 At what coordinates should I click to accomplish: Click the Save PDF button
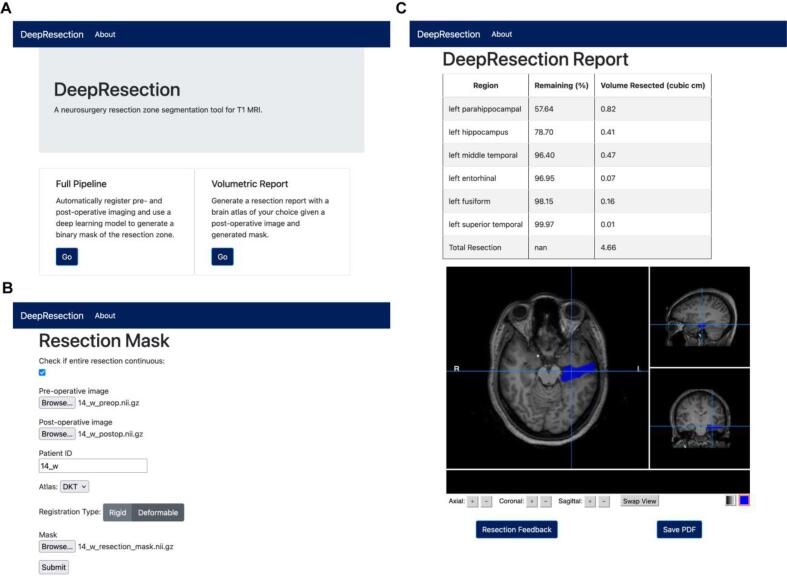pos(679,529)
